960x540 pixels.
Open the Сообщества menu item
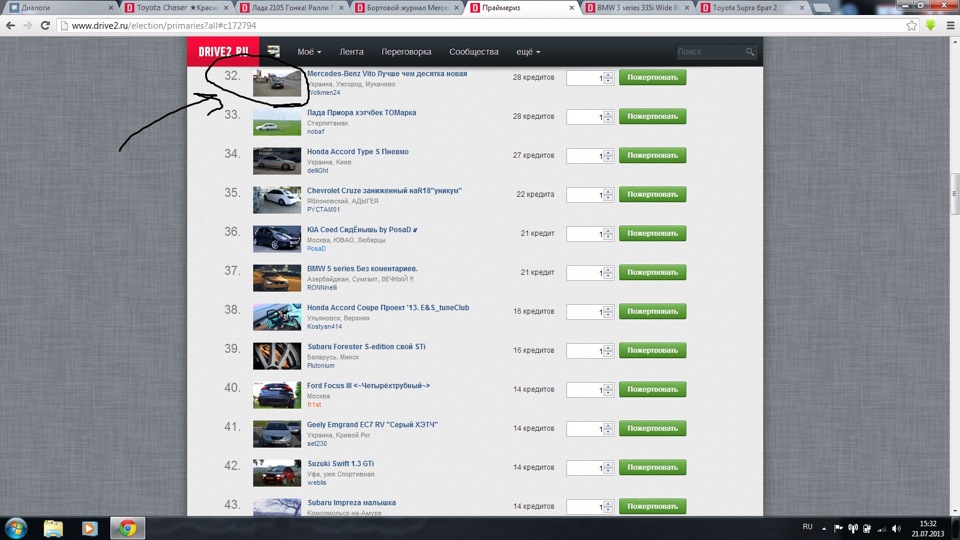point(474,52)
